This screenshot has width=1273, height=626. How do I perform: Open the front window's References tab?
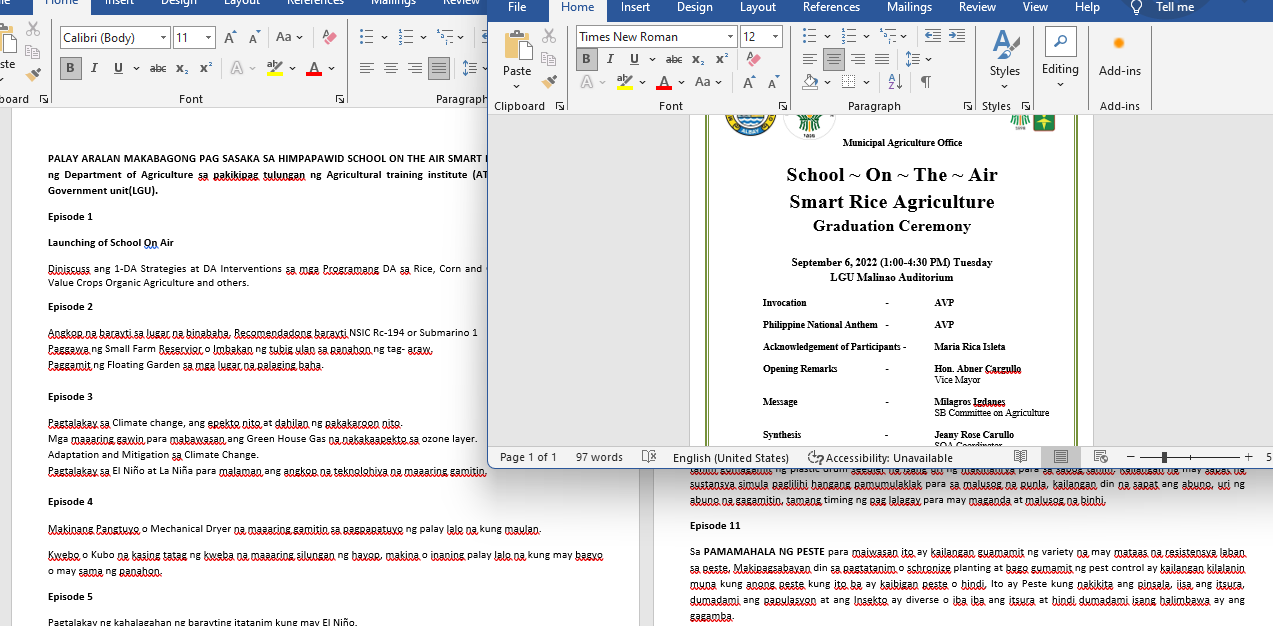(831, 7)
